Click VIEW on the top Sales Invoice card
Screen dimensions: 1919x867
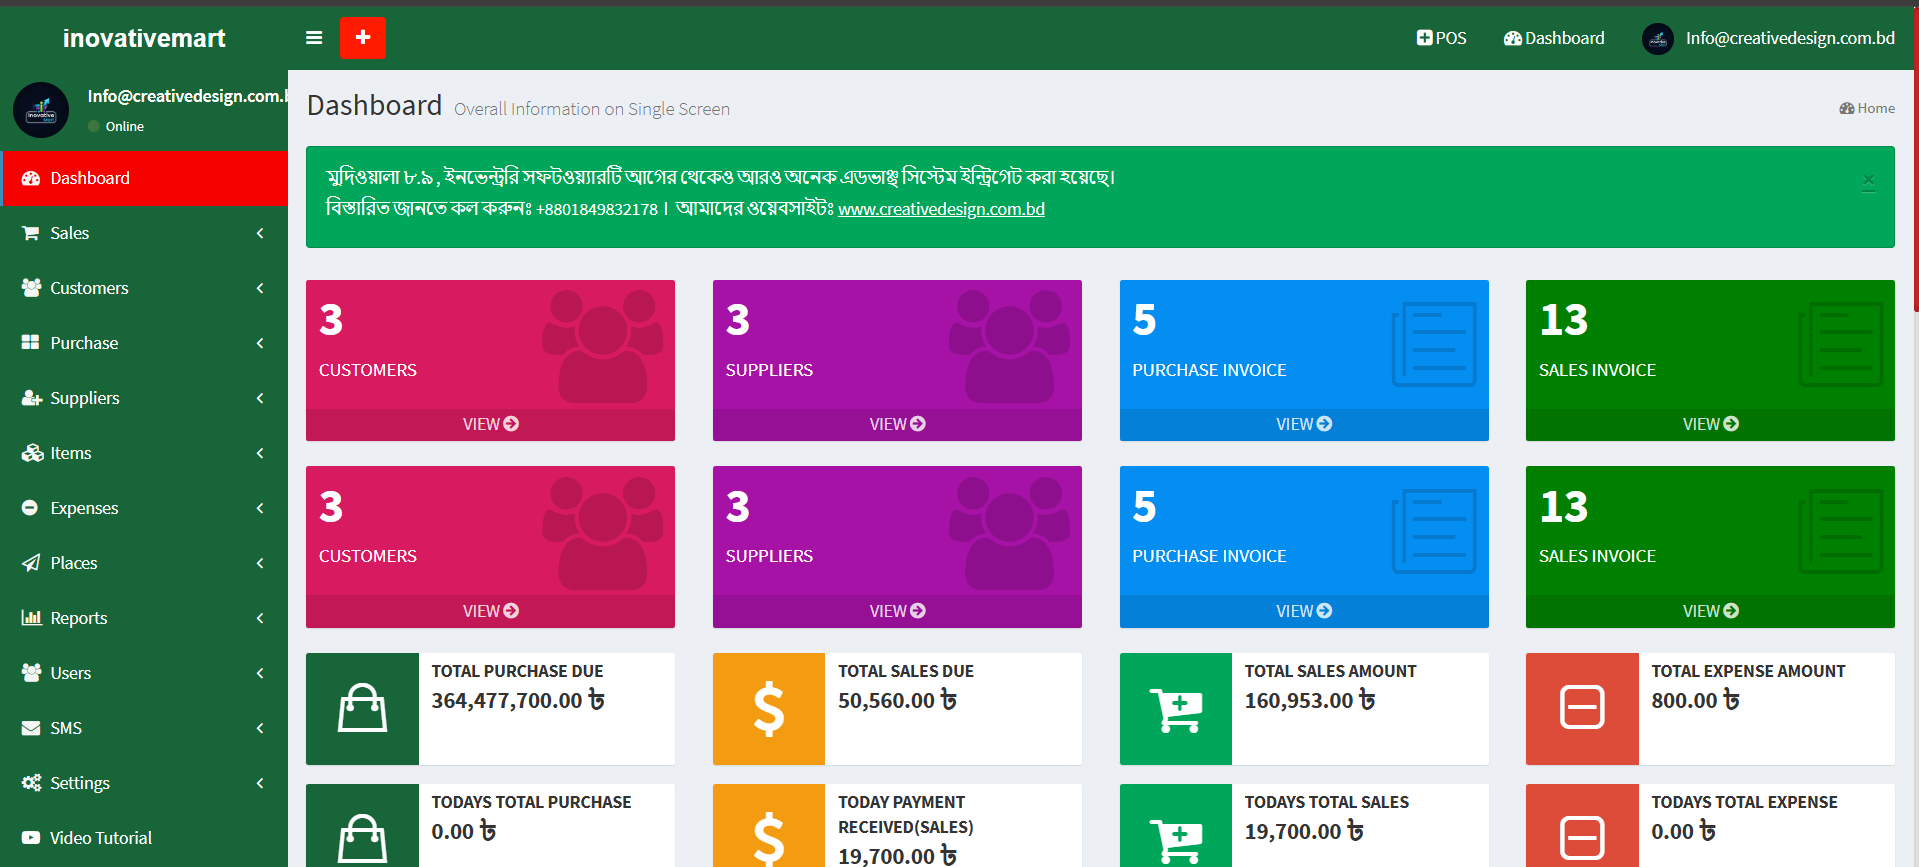1710,424
